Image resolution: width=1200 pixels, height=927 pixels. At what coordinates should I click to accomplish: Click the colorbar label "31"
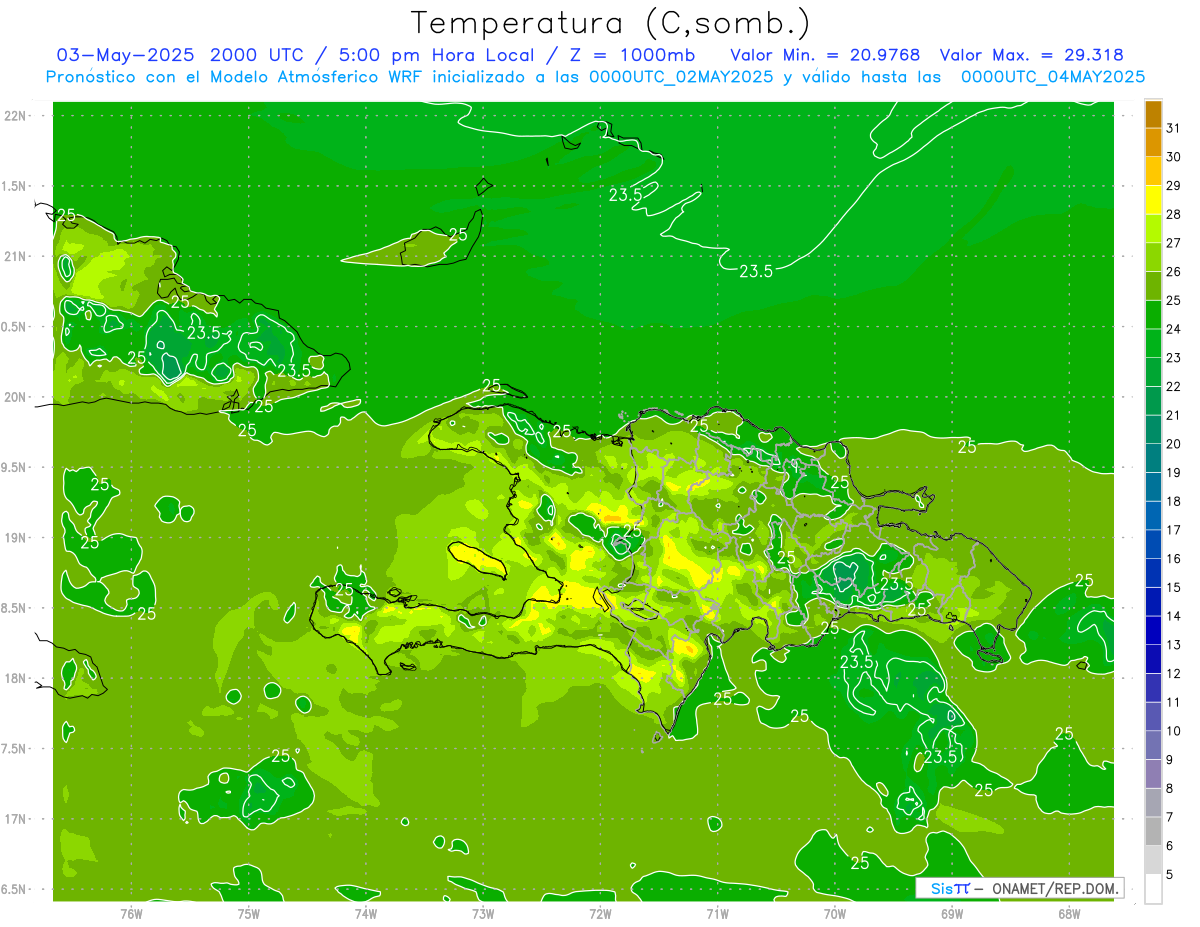click(1174, 128)
